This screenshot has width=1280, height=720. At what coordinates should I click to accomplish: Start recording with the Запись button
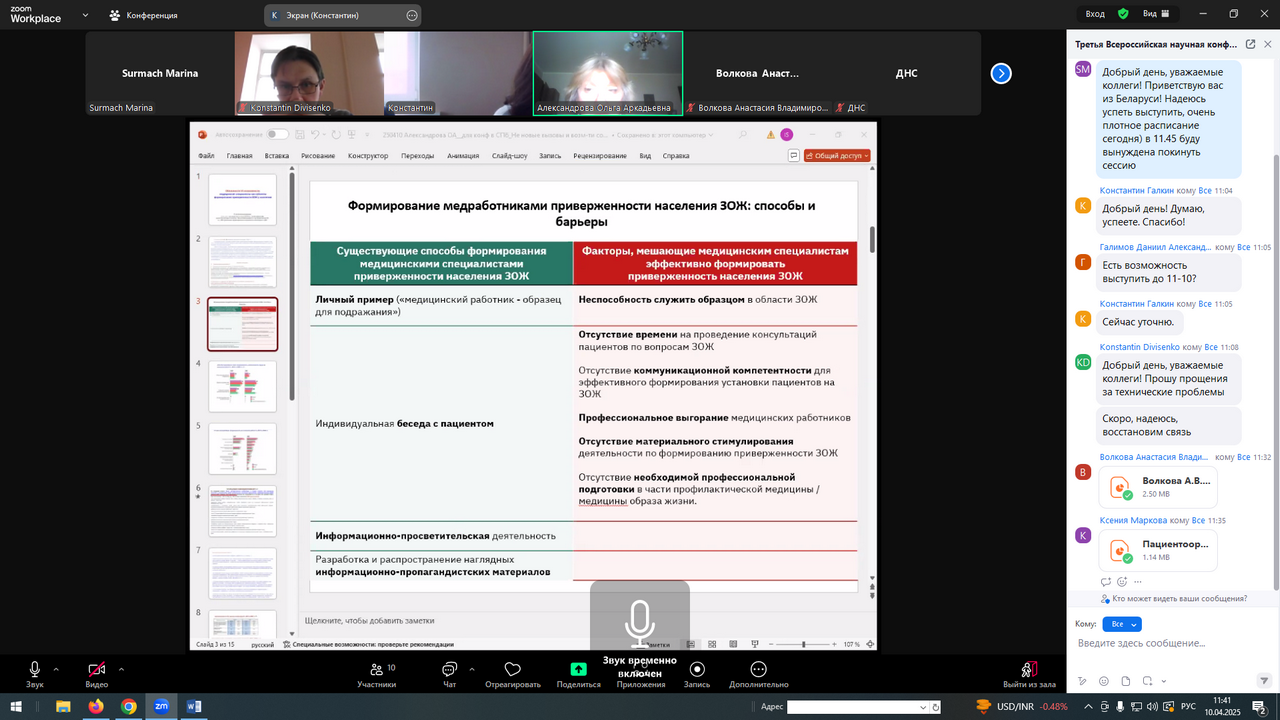click(697, 674)
